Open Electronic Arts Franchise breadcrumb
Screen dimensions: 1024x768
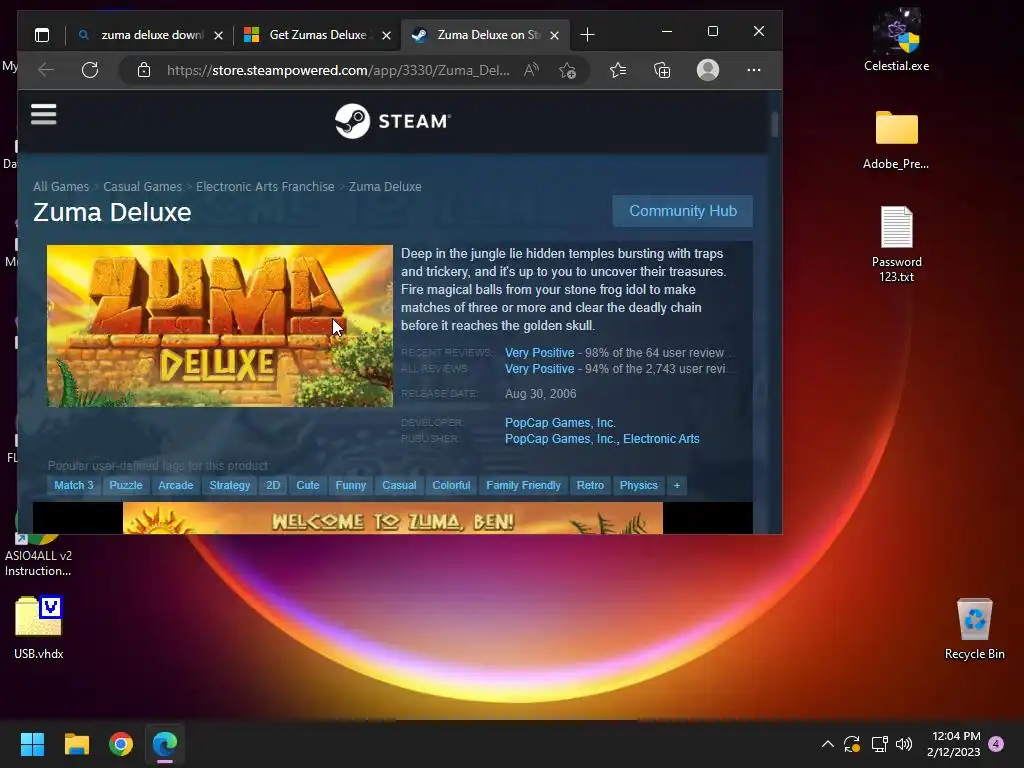pos(265,187)
